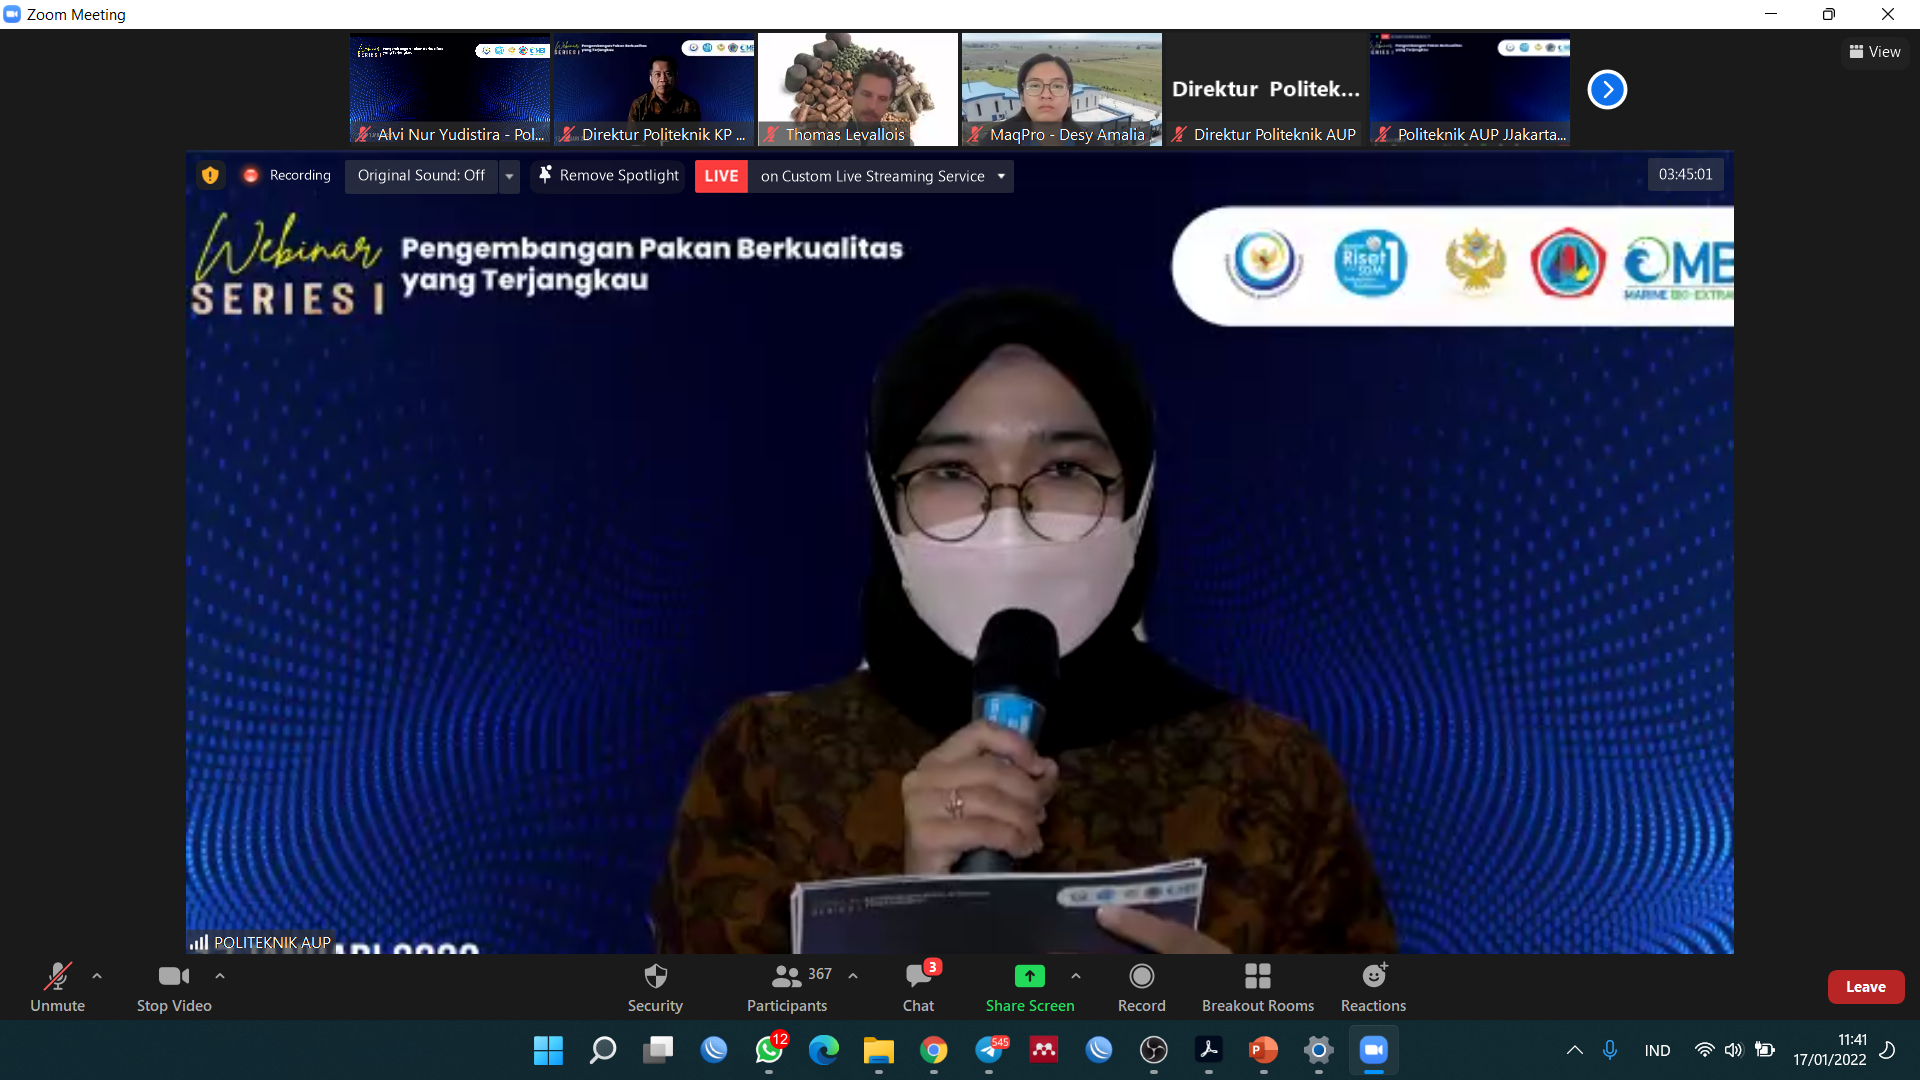Open Wi-Fi network tray icon
The image size is (1920, 1080).
(x=1704, y=1050)
